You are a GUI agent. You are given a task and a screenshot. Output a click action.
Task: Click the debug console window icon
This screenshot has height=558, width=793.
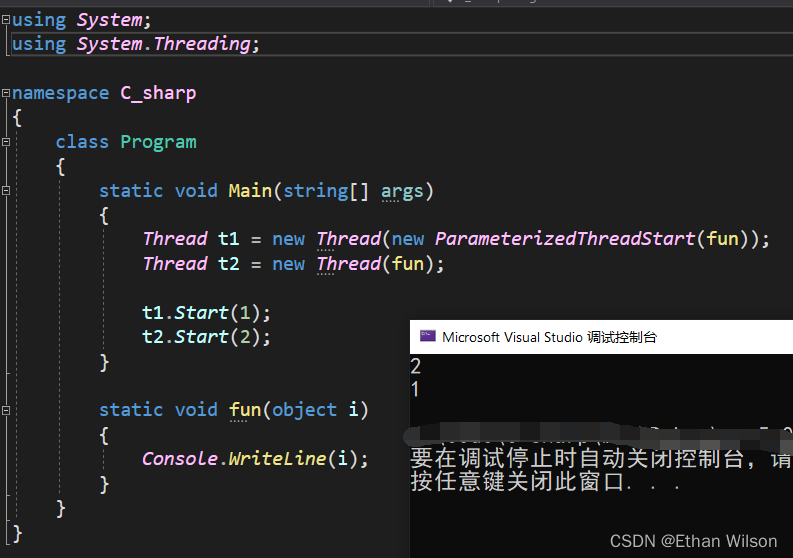[x=428, y=336]
